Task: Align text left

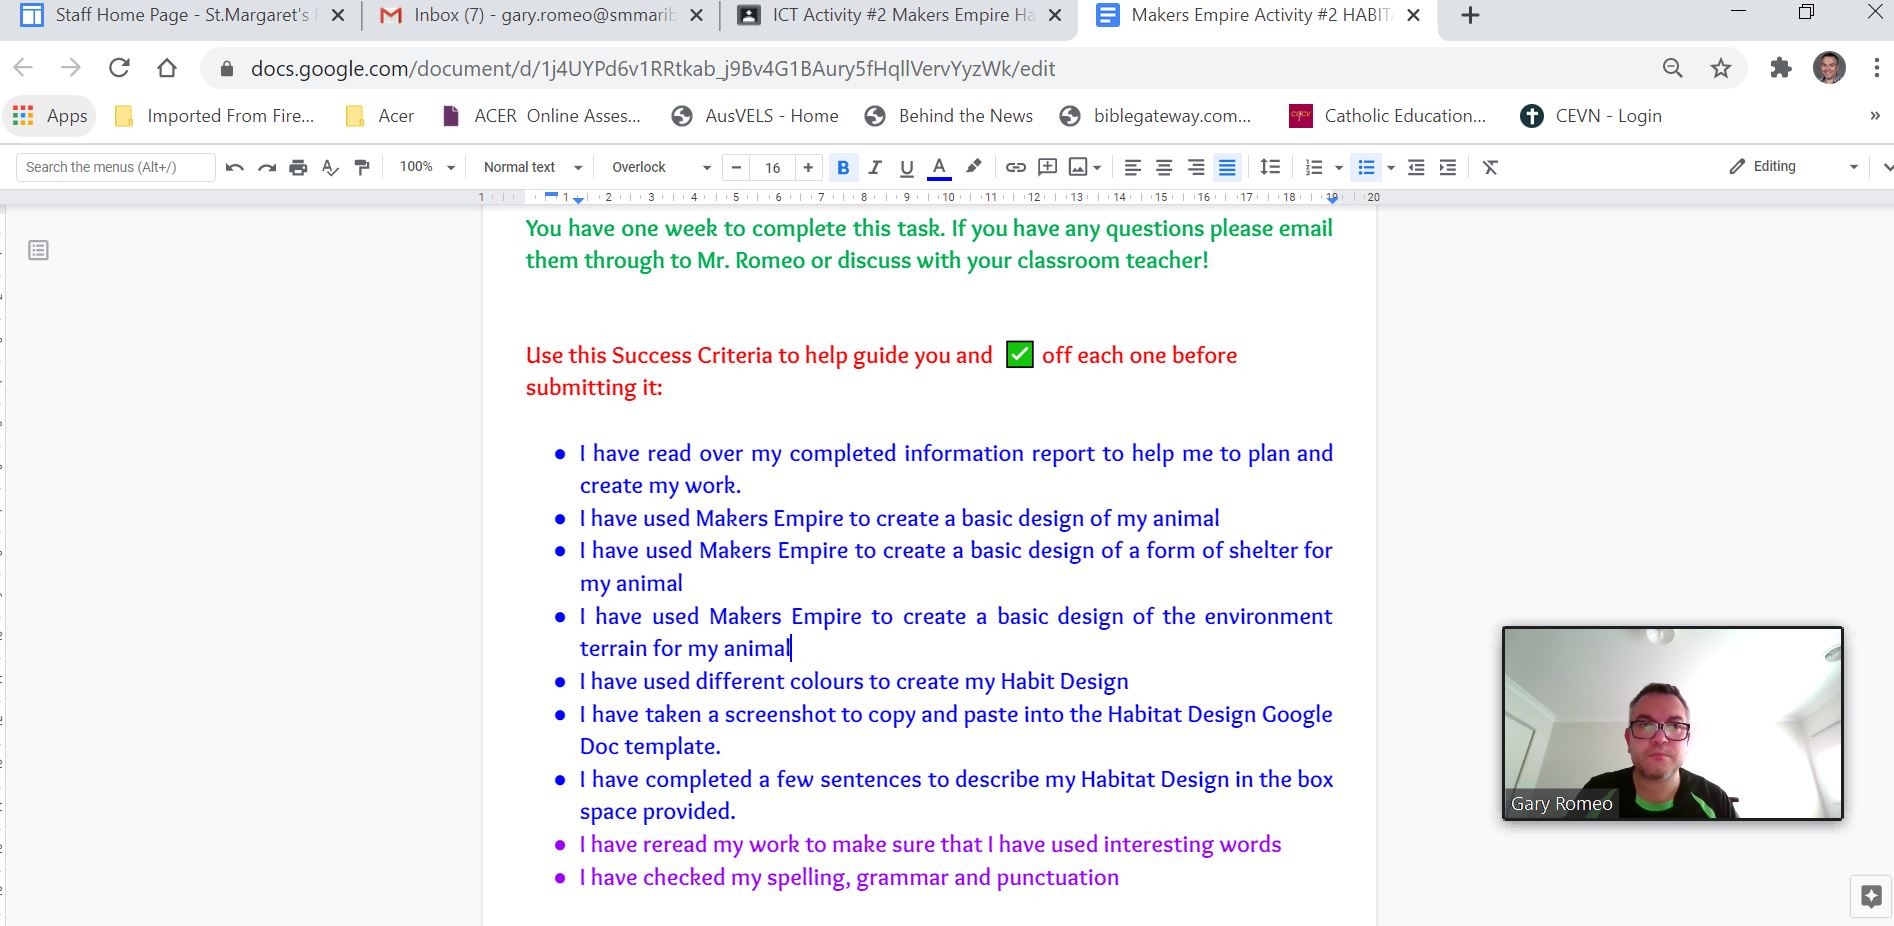Action: (1132, 167)
